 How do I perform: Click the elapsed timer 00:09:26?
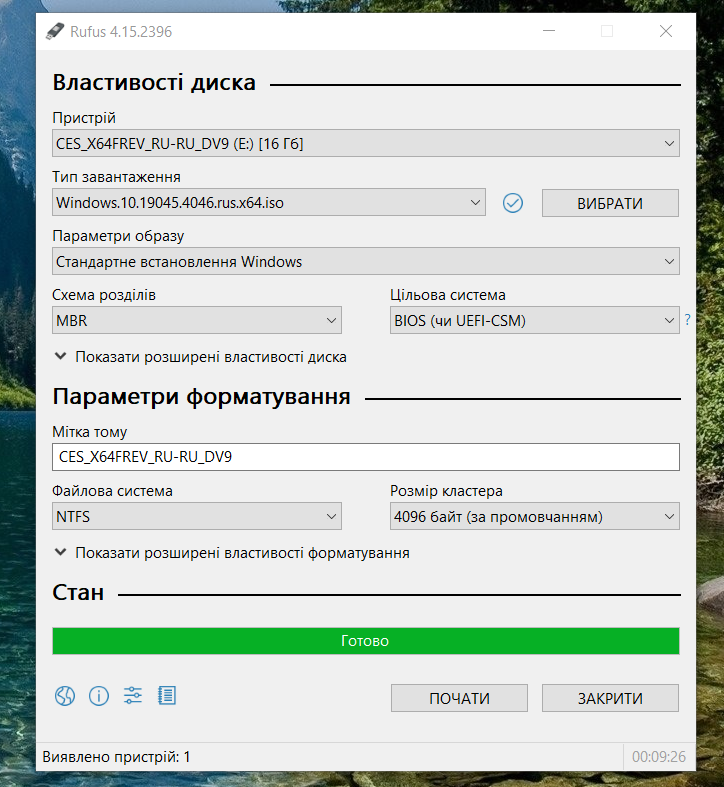[659, 756]
